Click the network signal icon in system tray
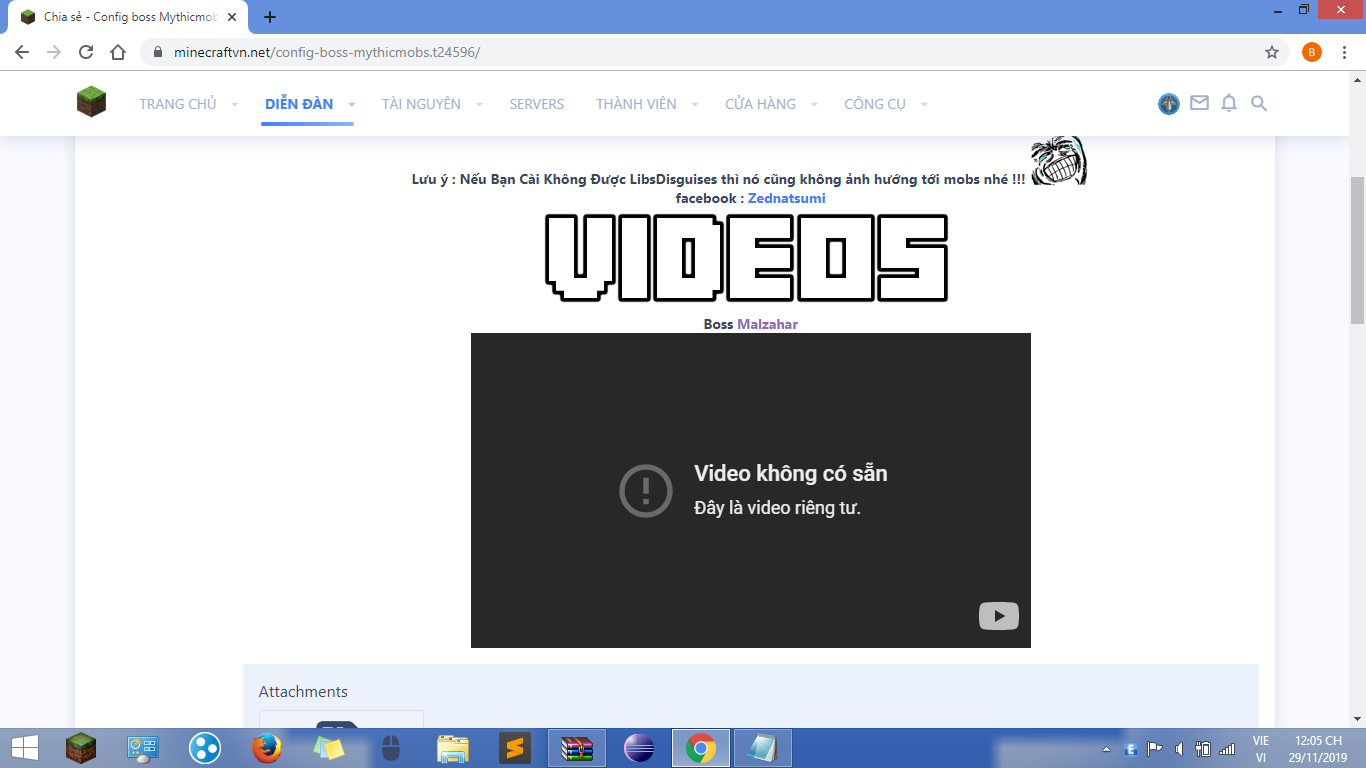Screen dimensions: 1366x768 pos(1227,748)
